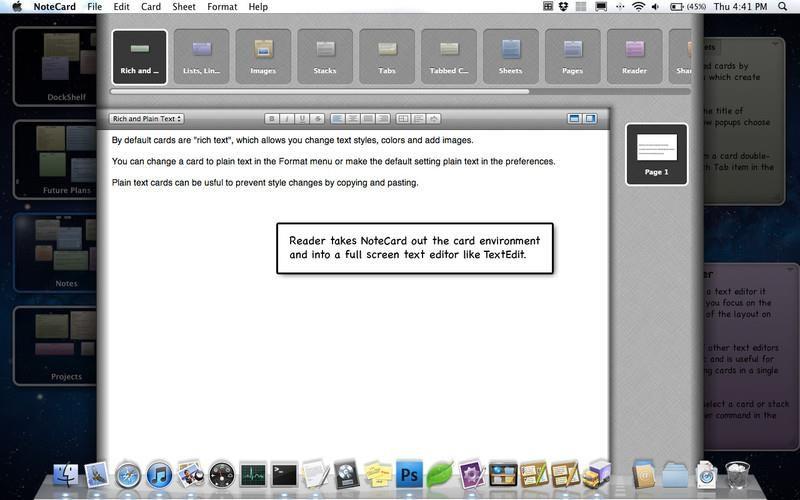Open the Reader card in the strip
800x500 pixels.
point(634,56)
